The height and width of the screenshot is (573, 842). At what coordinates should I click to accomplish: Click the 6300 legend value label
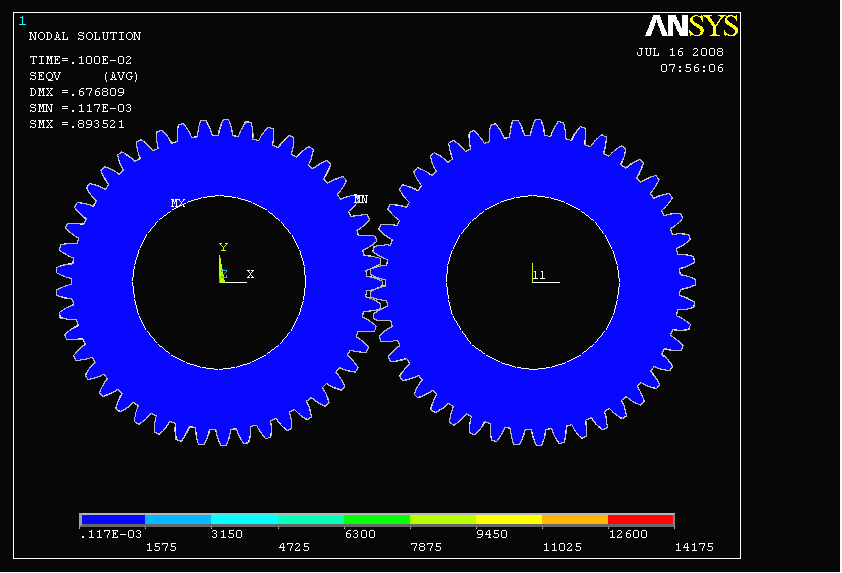(x=360, y=534)
